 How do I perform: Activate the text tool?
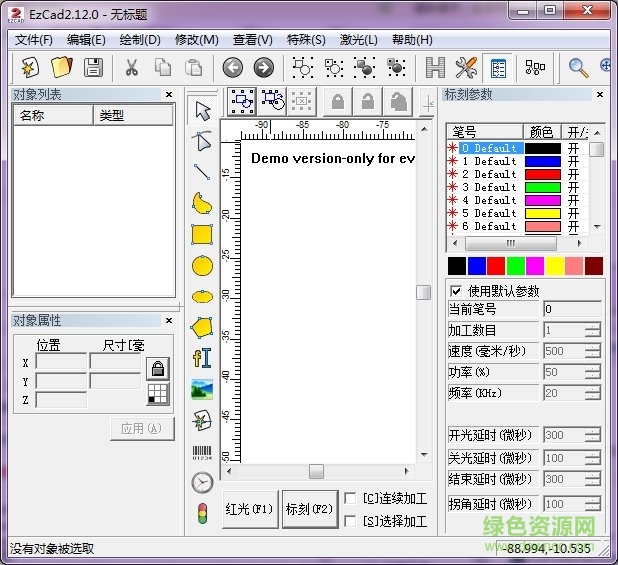(202, 358)
